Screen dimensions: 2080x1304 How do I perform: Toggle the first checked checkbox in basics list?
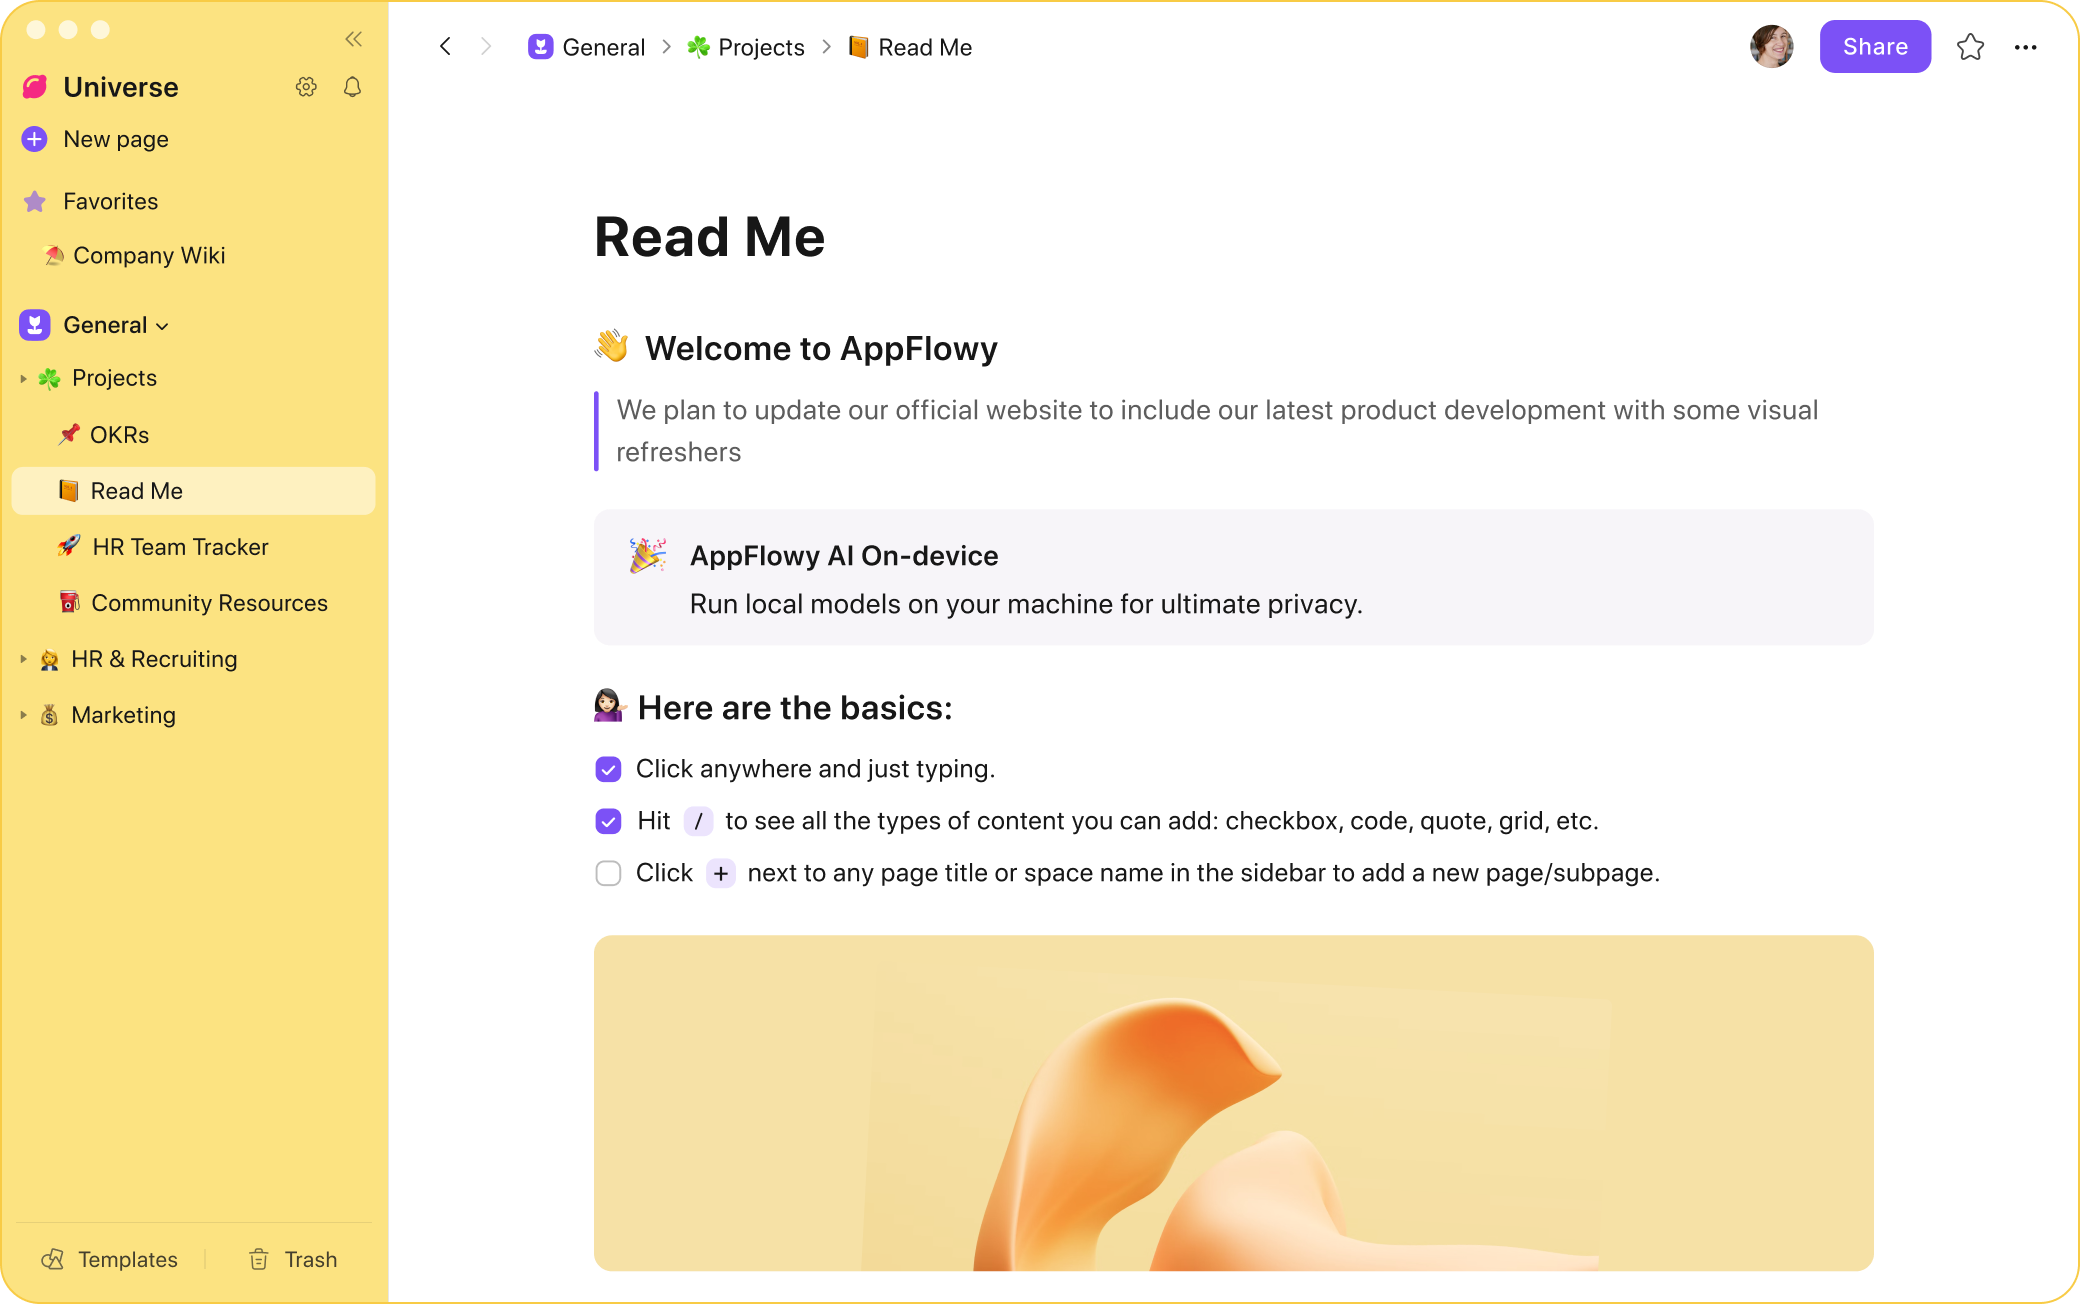click(x=608, y=769)
